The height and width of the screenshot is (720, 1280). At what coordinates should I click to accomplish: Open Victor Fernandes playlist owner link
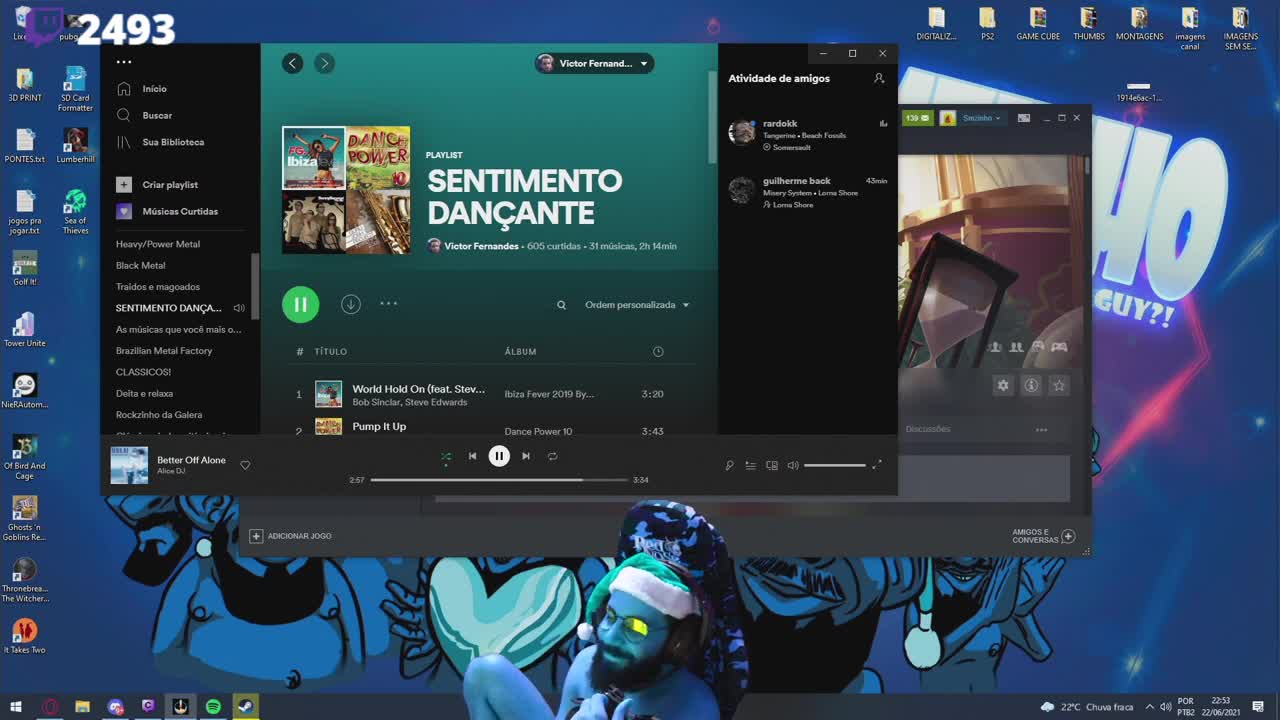(481, 246)
